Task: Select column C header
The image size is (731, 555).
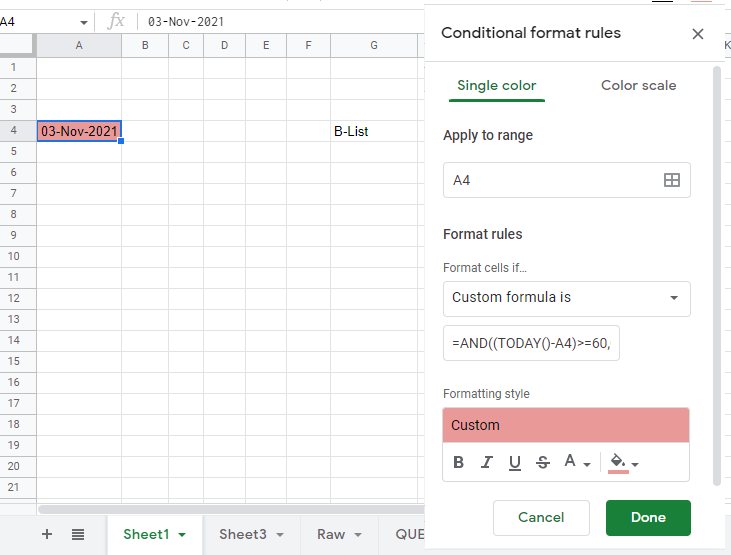Action: 186,45
